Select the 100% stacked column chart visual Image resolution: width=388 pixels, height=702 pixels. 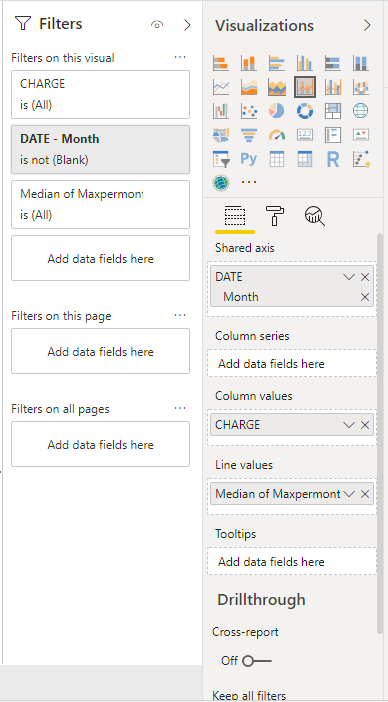(x=360, y=63)
